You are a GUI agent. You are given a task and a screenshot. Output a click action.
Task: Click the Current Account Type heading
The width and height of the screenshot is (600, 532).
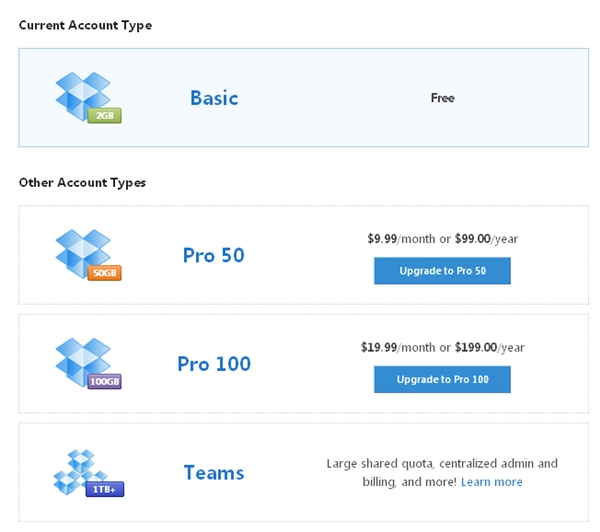[x=85, y=26]
